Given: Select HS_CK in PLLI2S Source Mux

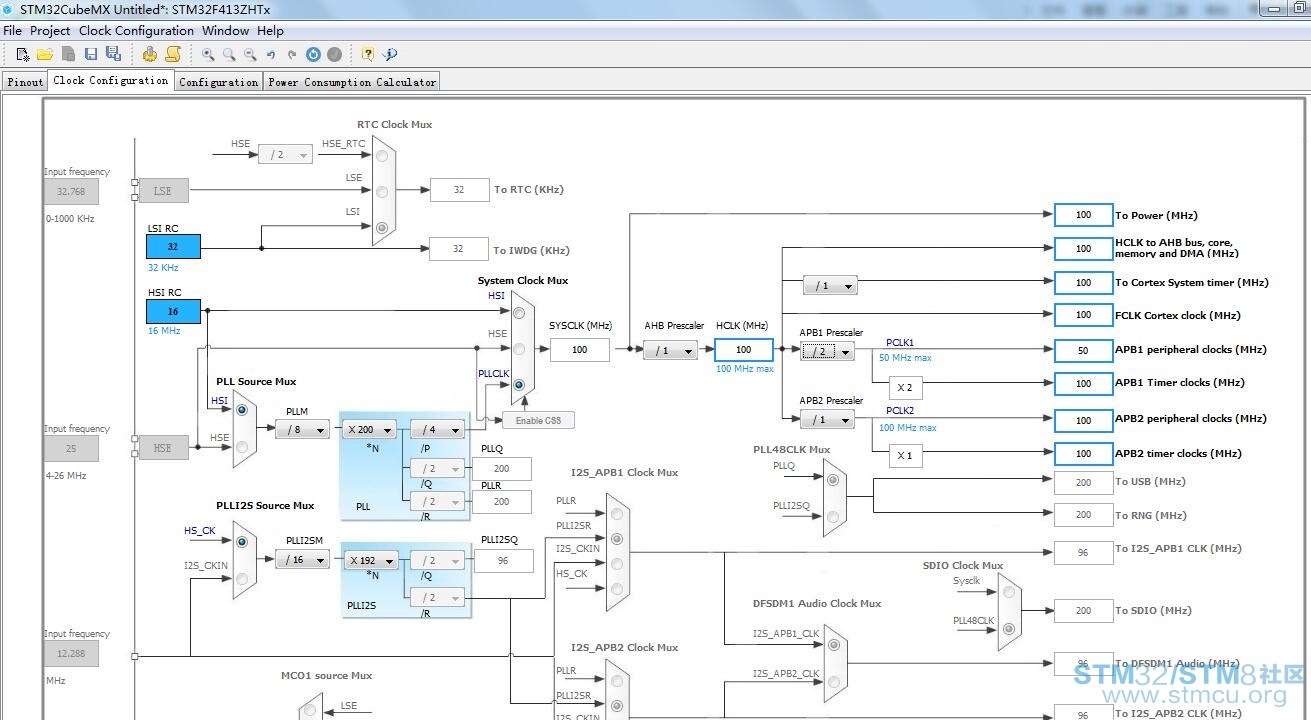Looking at the screenshot, I should click(x=242, y=541).
